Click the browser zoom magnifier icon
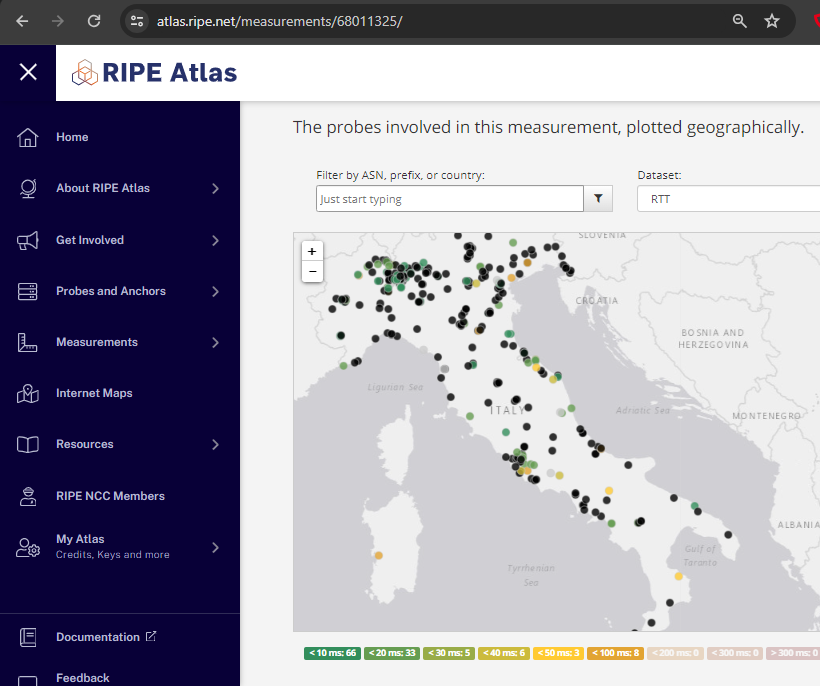The height and width of the screenshot is (686, 820). tap(739, 21)
